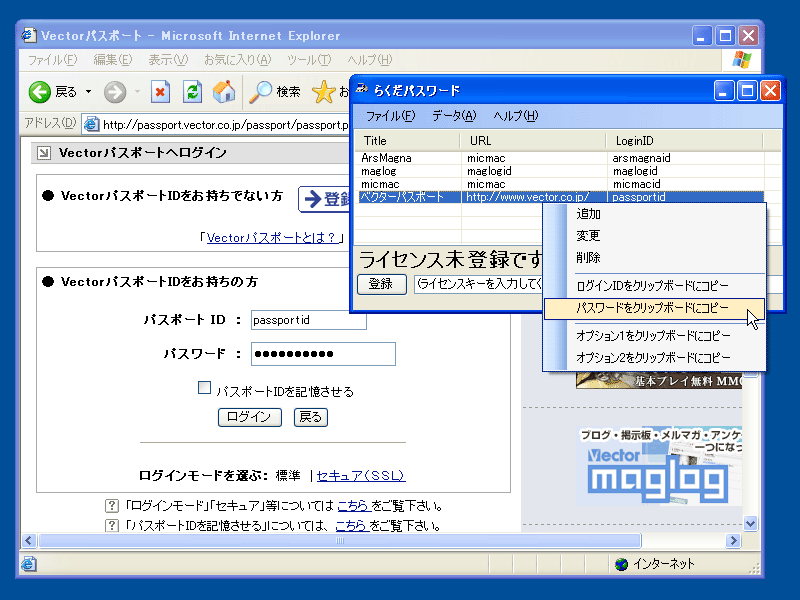Click the horizontal scrollbar thumb in IE
Viewport: 800px width, 600px height.
pyautogui.click(x=340, y=540)
